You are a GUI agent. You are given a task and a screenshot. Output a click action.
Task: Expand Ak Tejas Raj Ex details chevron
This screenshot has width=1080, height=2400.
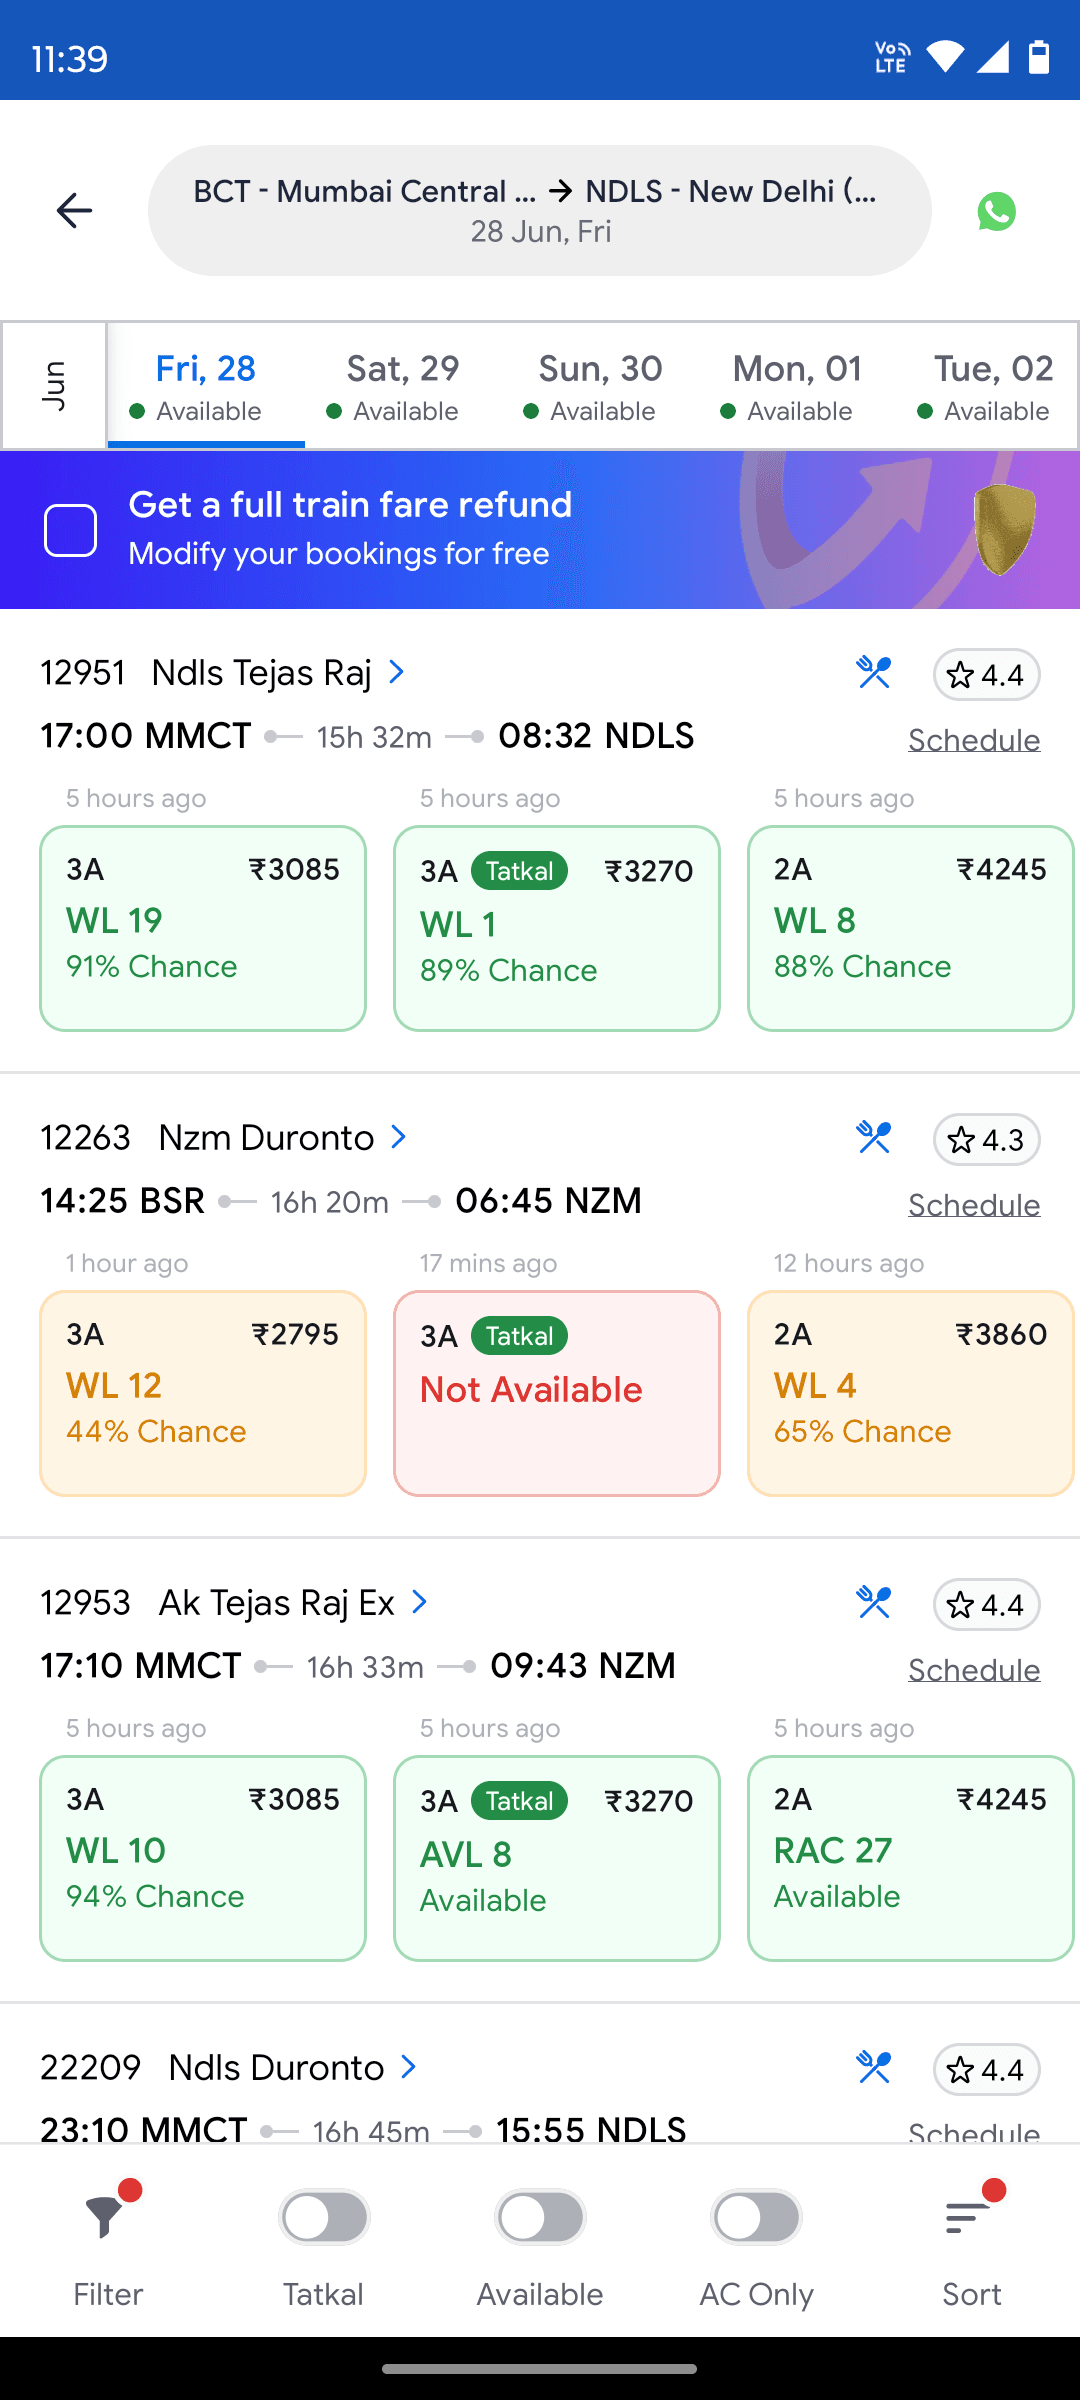click(x=420, y=1602)
